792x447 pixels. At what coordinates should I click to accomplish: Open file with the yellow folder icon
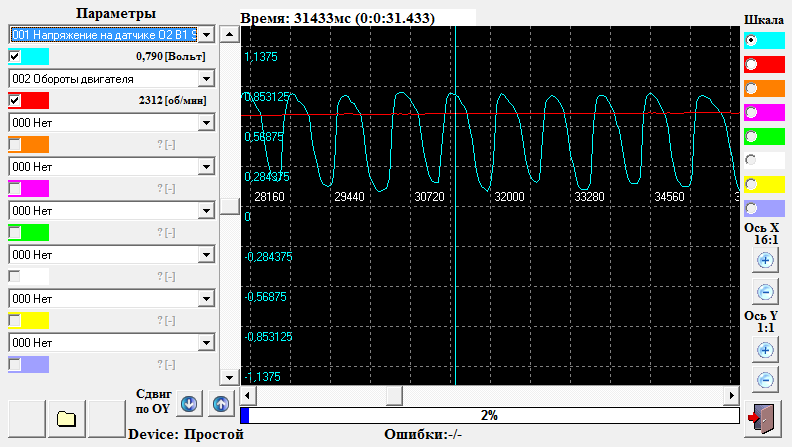[x=67, y=419]
